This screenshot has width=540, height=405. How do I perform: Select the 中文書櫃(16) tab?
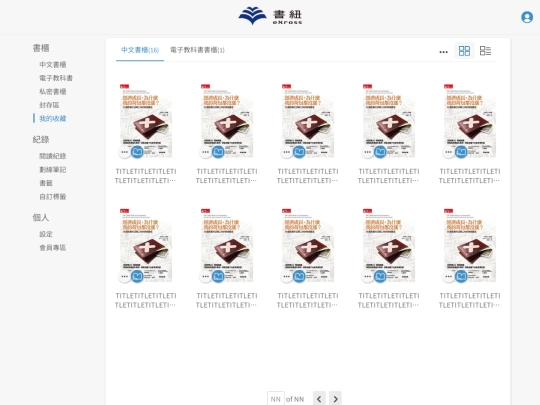coord(140,50)
